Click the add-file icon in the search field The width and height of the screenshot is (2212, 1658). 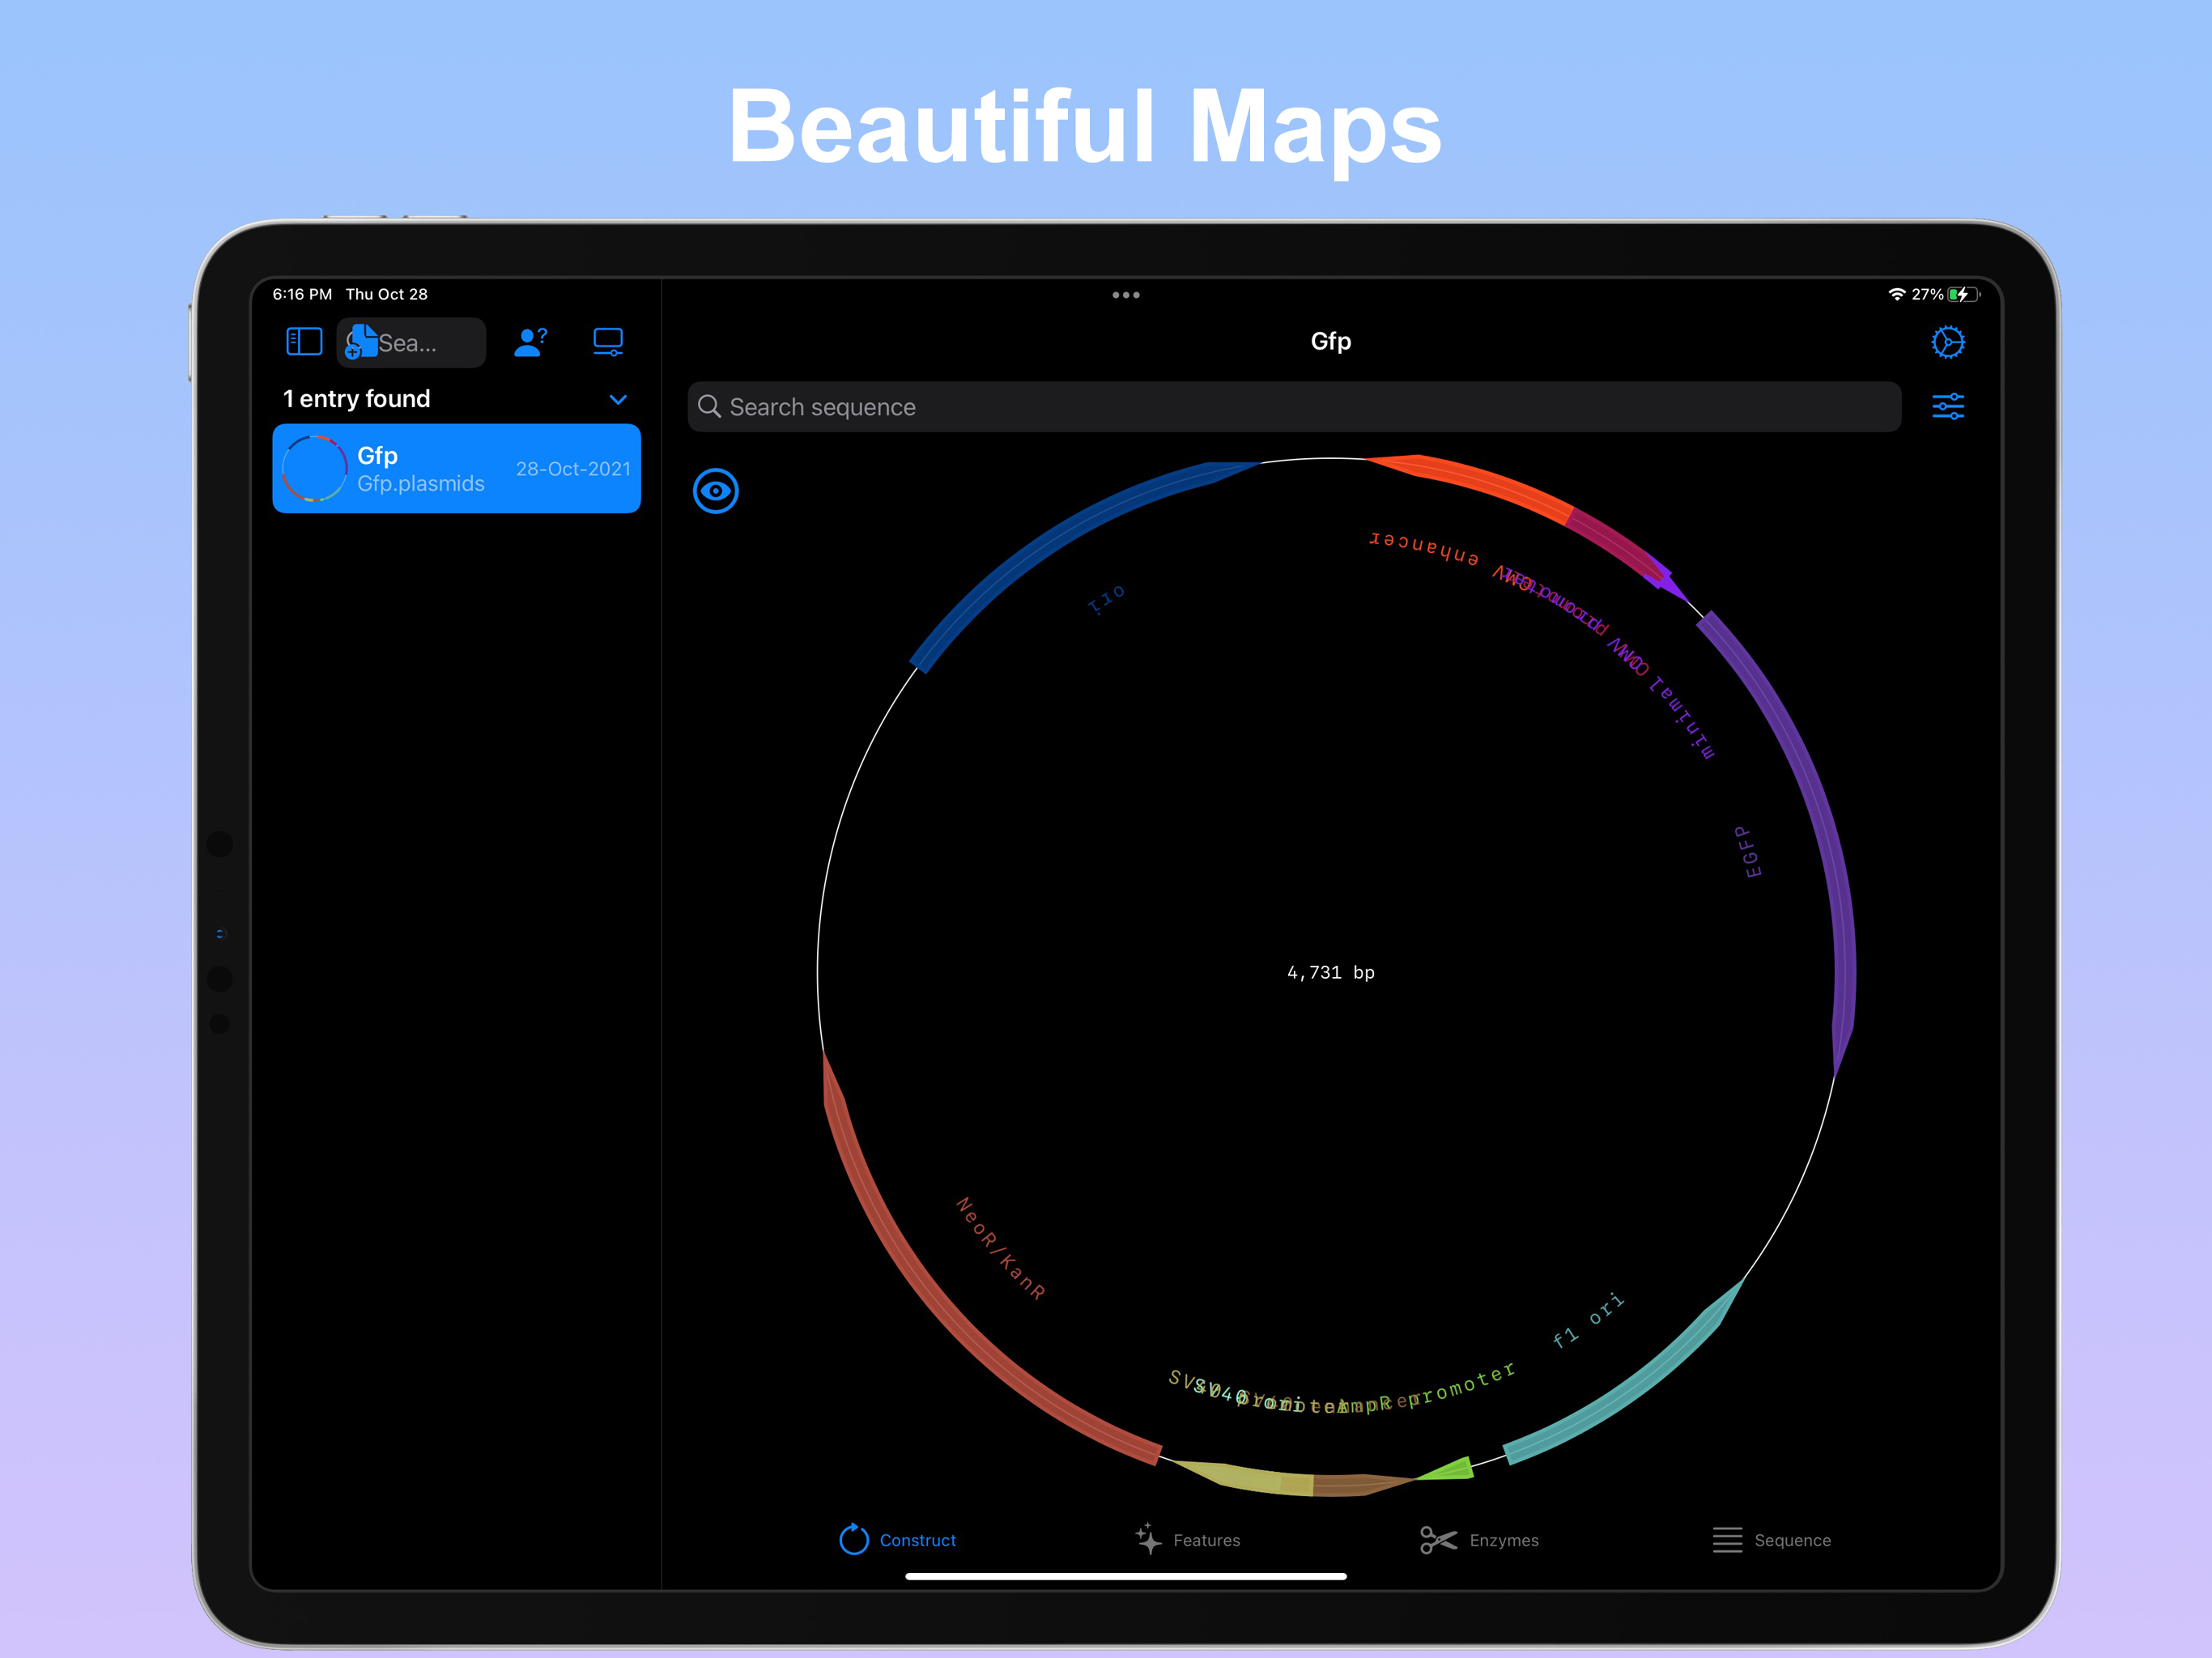point(360,342)
